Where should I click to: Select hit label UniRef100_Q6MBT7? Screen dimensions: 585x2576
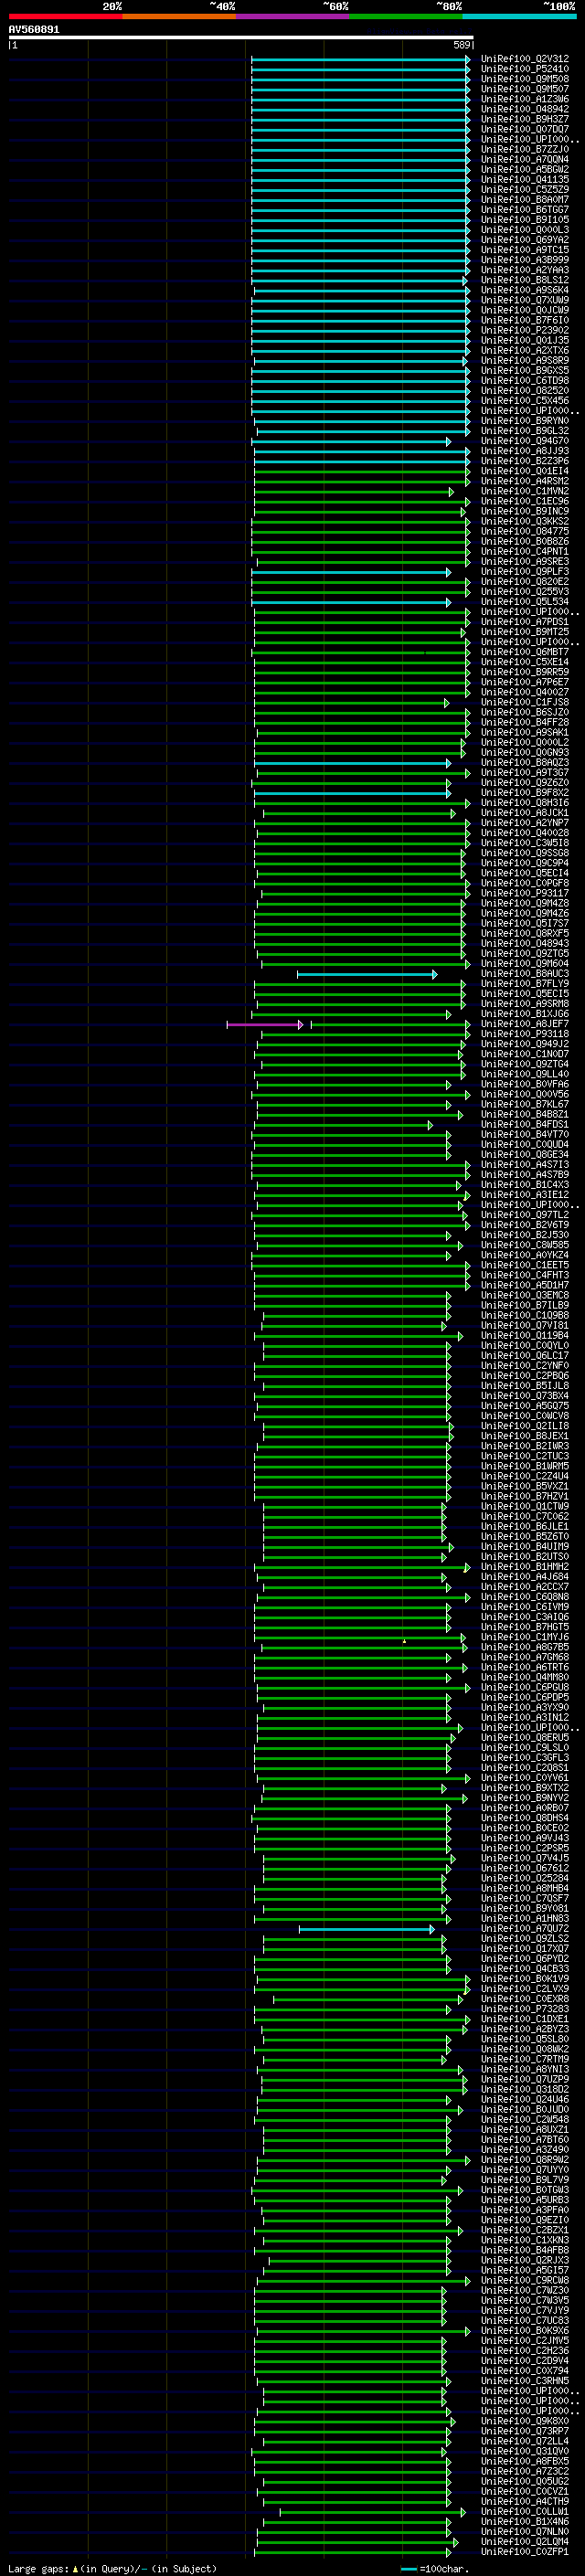tap(525, 653)
